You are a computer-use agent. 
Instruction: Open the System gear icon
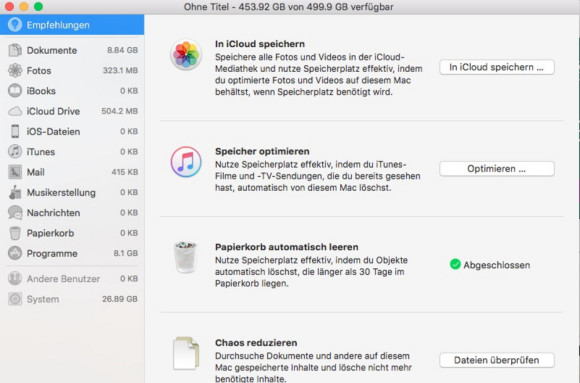(15, 299)
